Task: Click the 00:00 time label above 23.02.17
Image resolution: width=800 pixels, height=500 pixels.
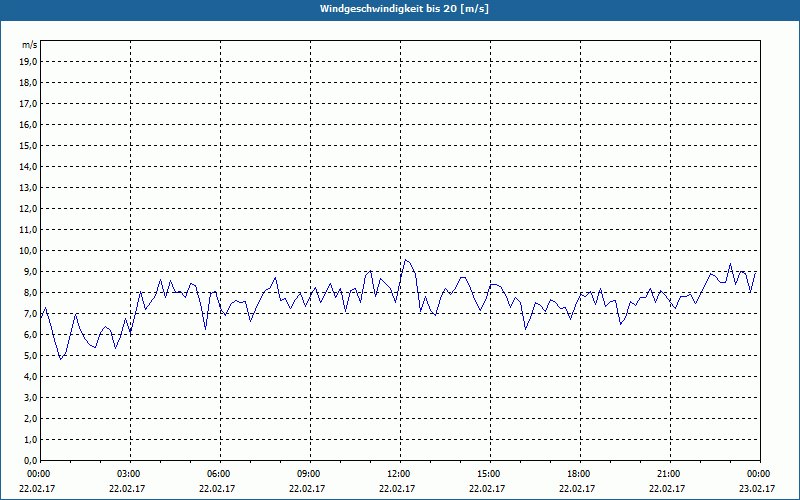Action: 759,474
